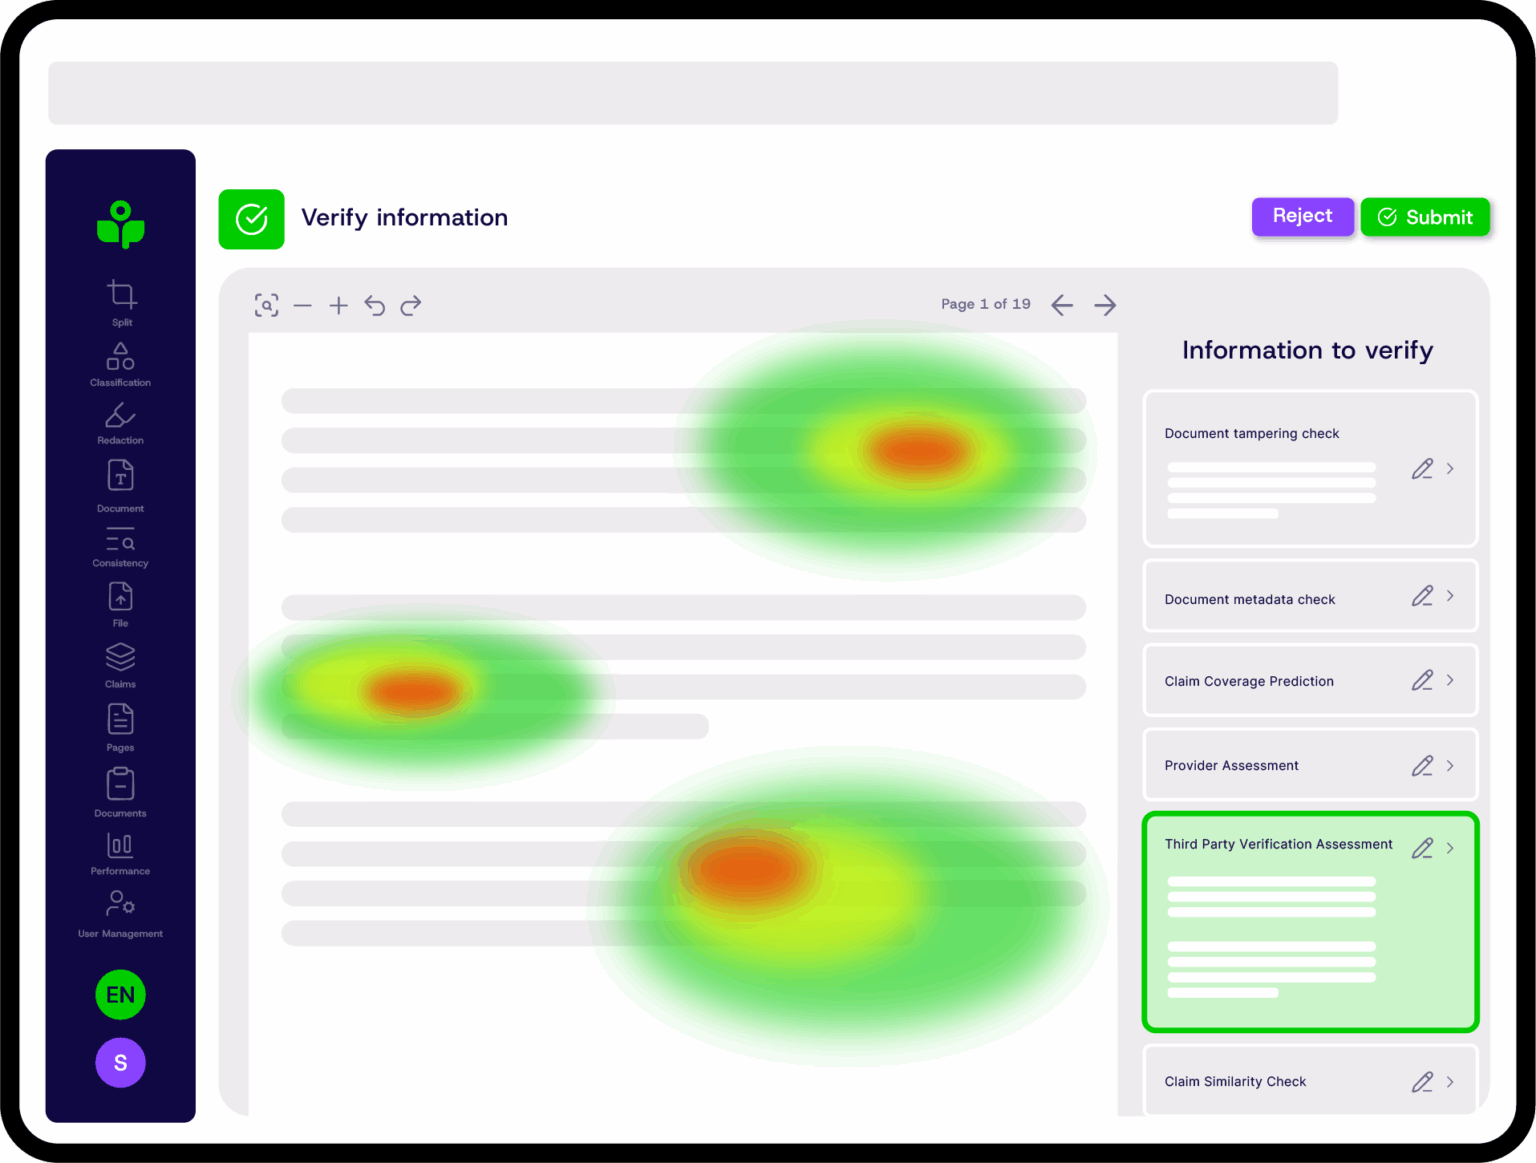Redo the last undone change
Image resolution: width=1536 pixels, height=1163 pixels.
(411, 305)
